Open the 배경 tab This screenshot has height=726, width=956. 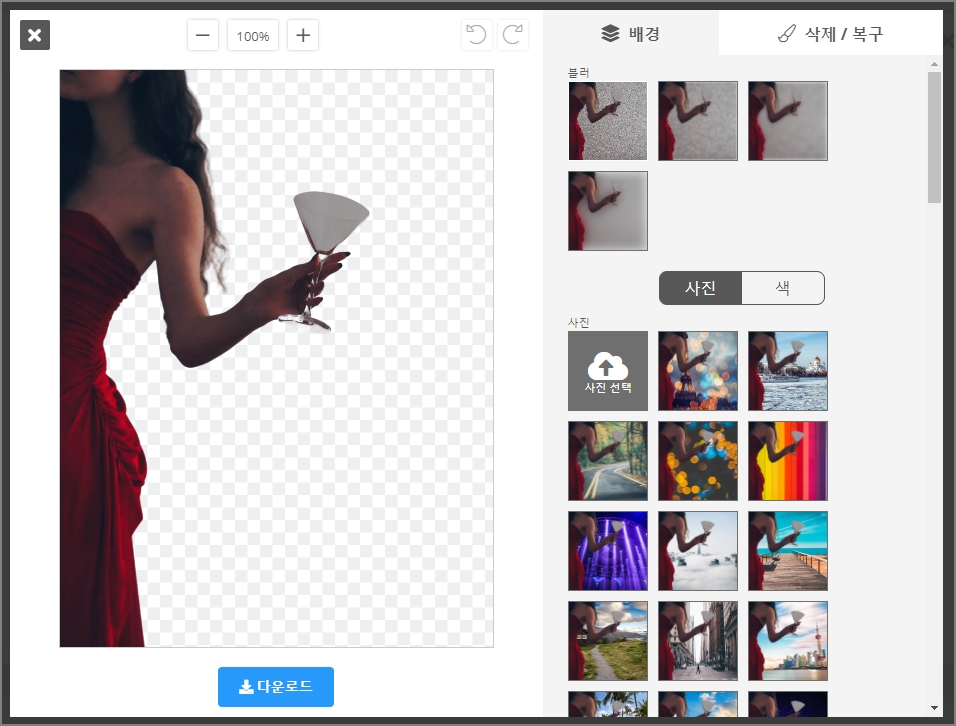click(x=630, y=33)
